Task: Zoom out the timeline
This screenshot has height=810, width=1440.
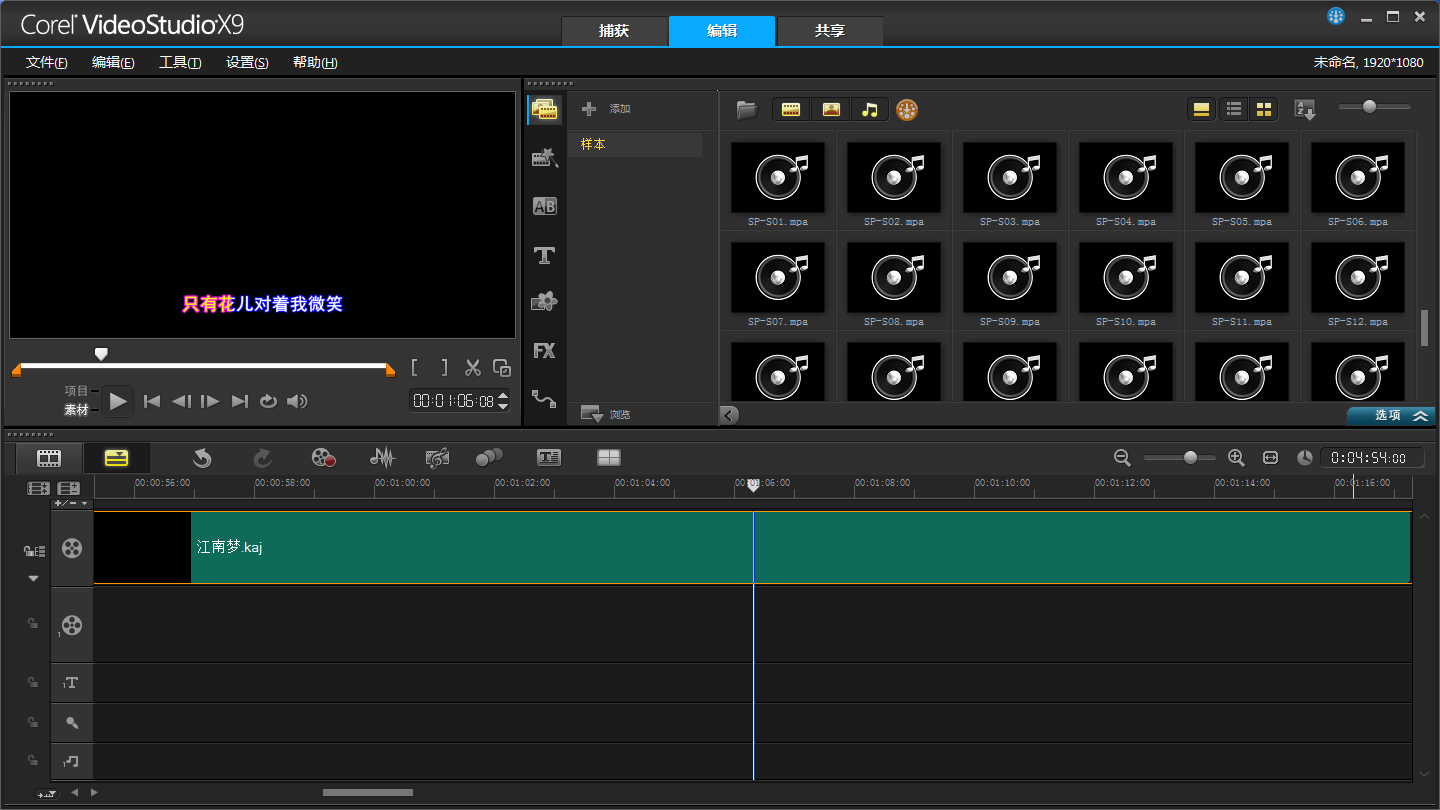Action: pyautogui.click(x=1122, y=457)
